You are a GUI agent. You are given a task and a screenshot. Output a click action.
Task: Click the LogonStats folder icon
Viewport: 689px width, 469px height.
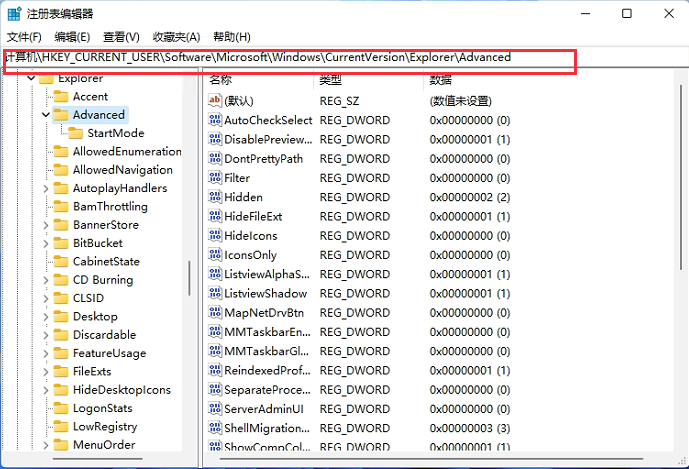(61, 408)
